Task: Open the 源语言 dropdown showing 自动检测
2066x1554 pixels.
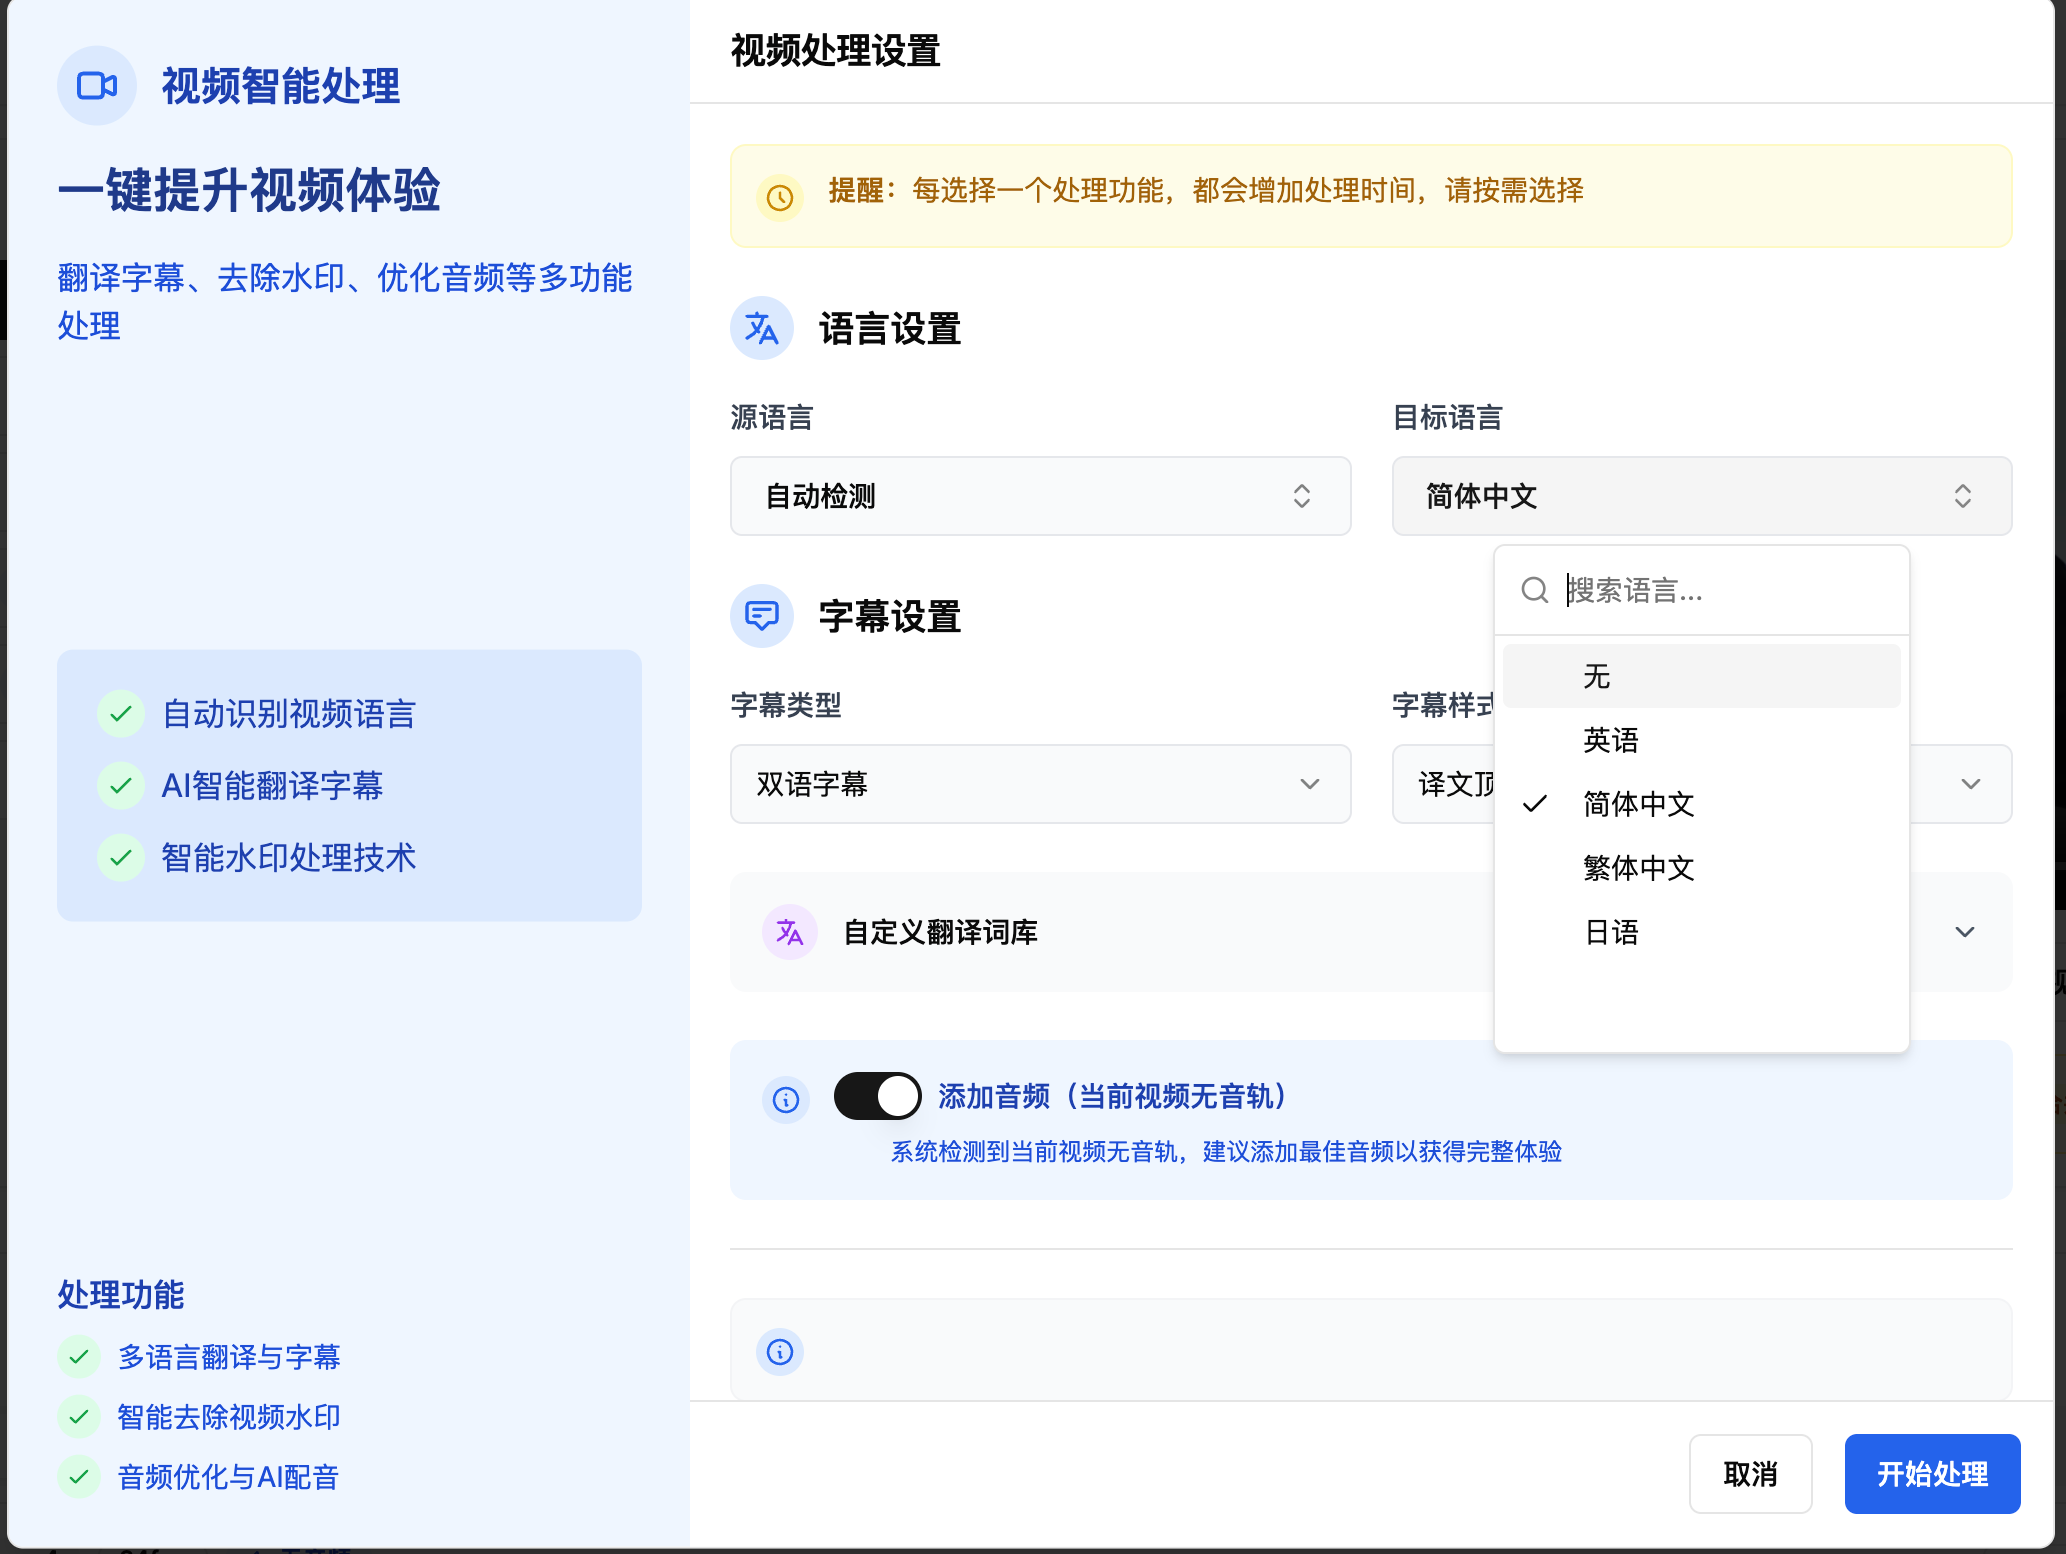Action: [x=1040, y=496]
